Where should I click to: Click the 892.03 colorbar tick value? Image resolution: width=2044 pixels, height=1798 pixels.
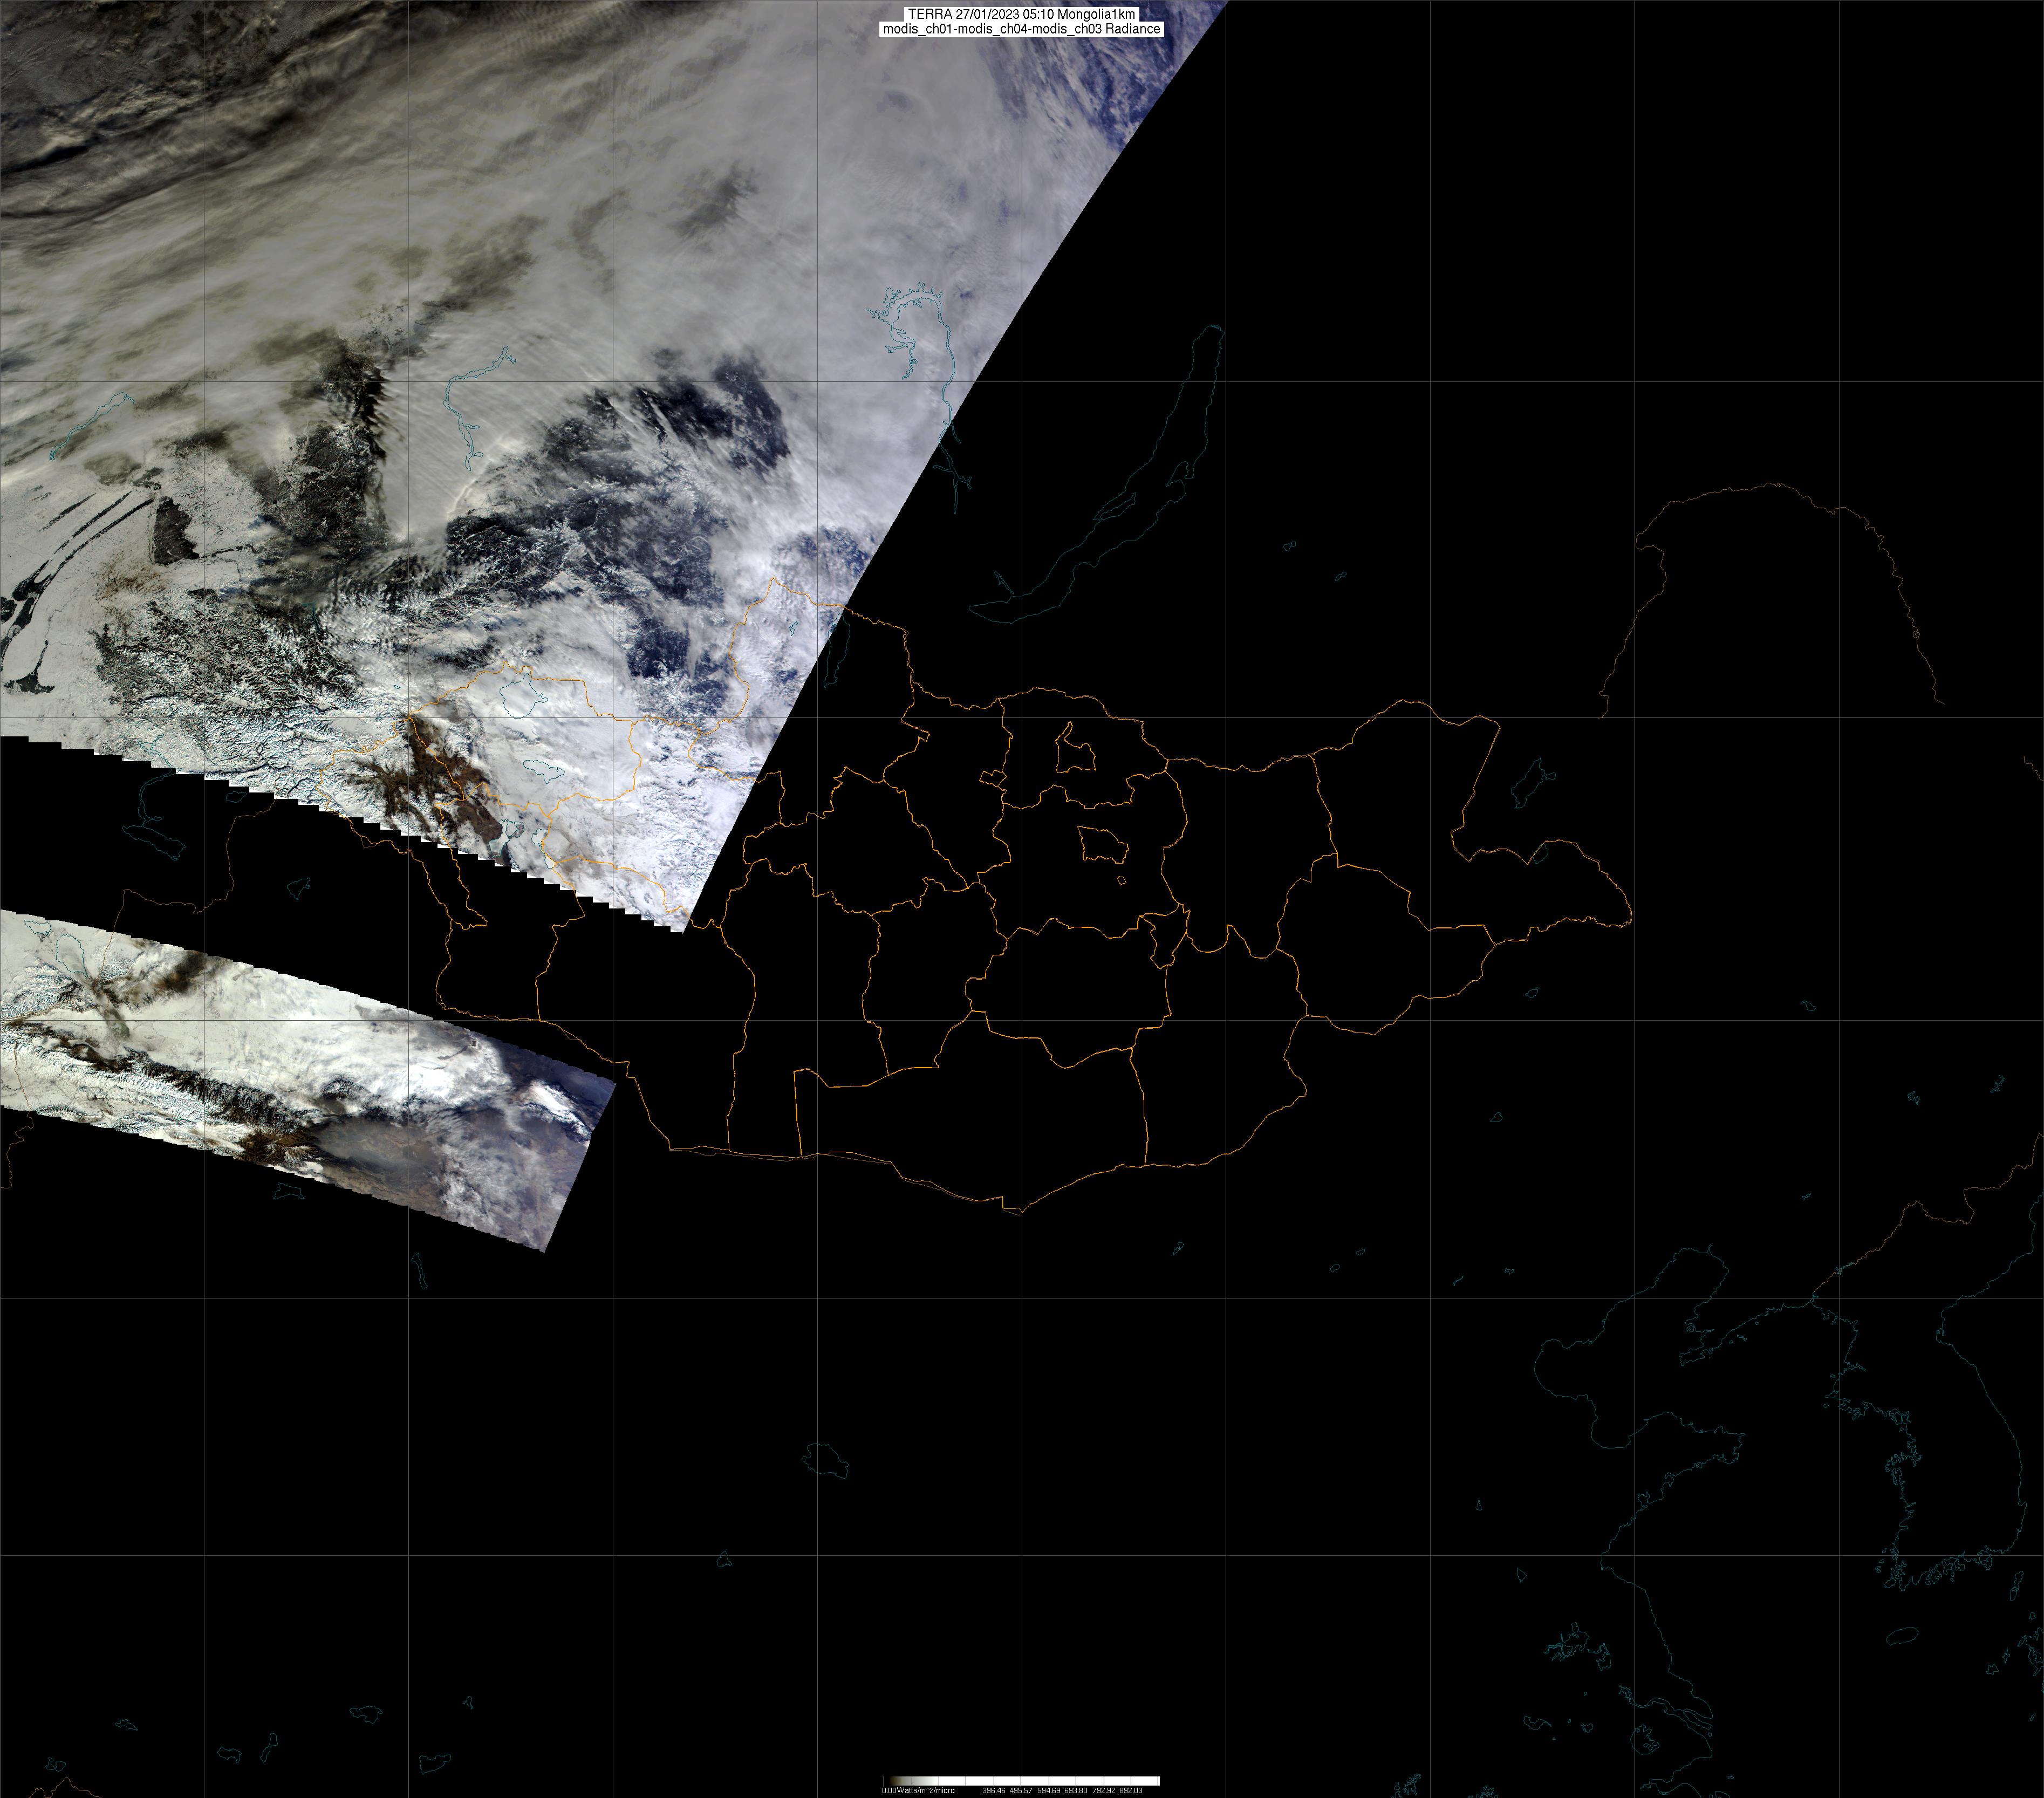coord(1131,1791)
